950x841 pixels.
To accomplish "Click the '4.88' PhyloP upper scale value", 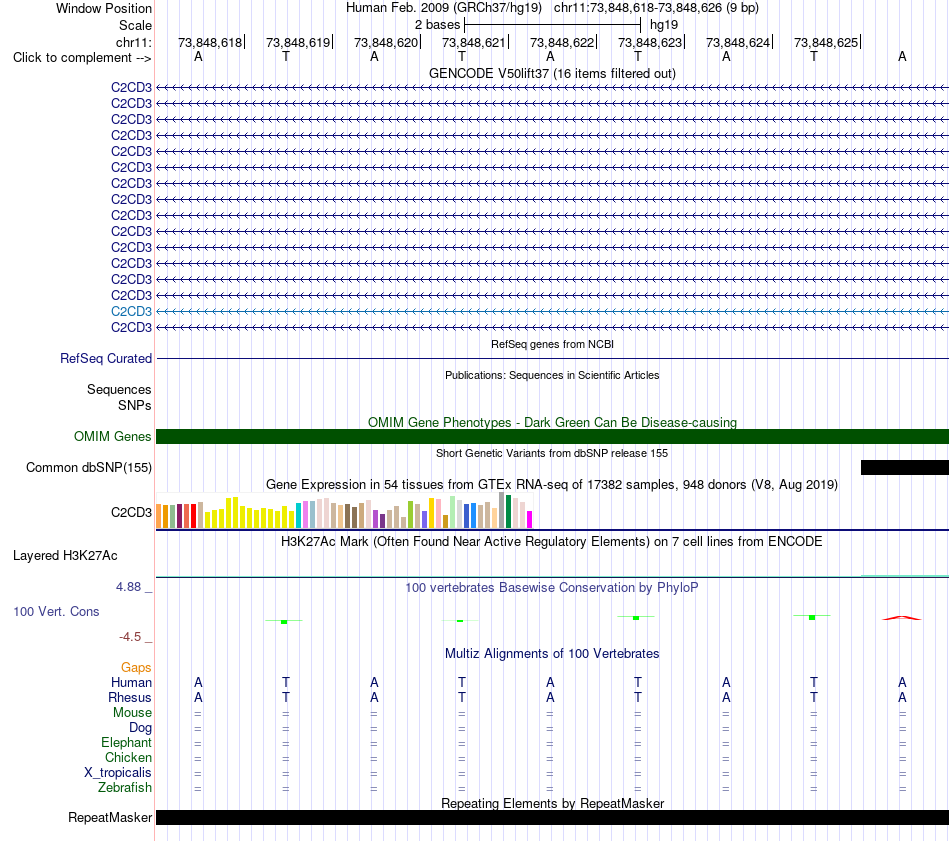I will [x=128, y=587].
